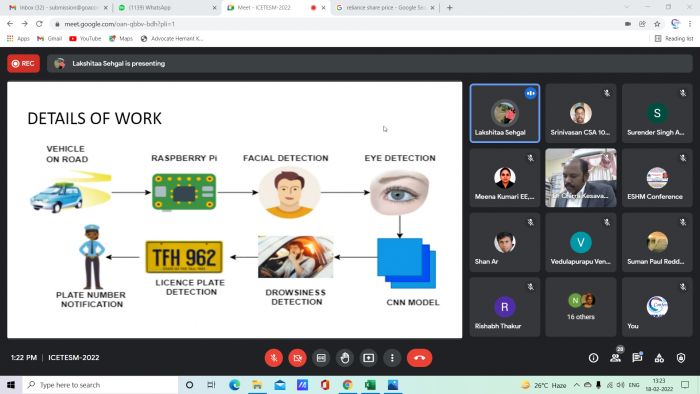The width and height of the screenshot is (700, 394).
Task: Open the meeting details info icon
Action: 593,358
